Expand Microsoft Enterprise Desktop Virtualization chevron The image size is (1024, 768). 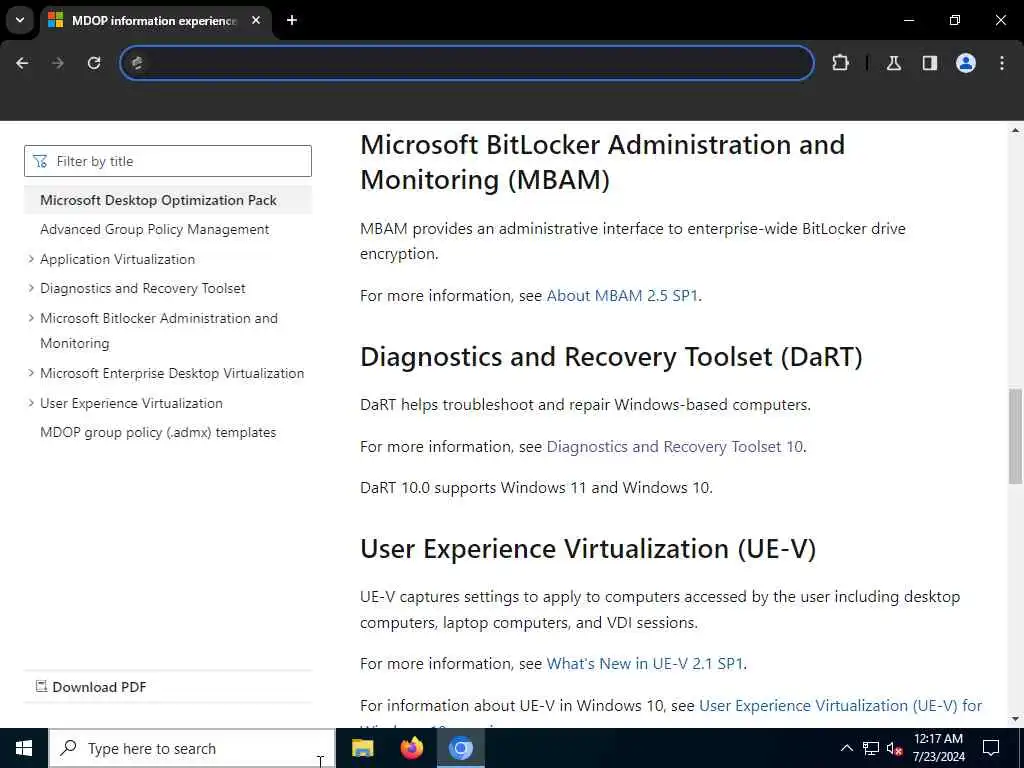pos(31,373)
